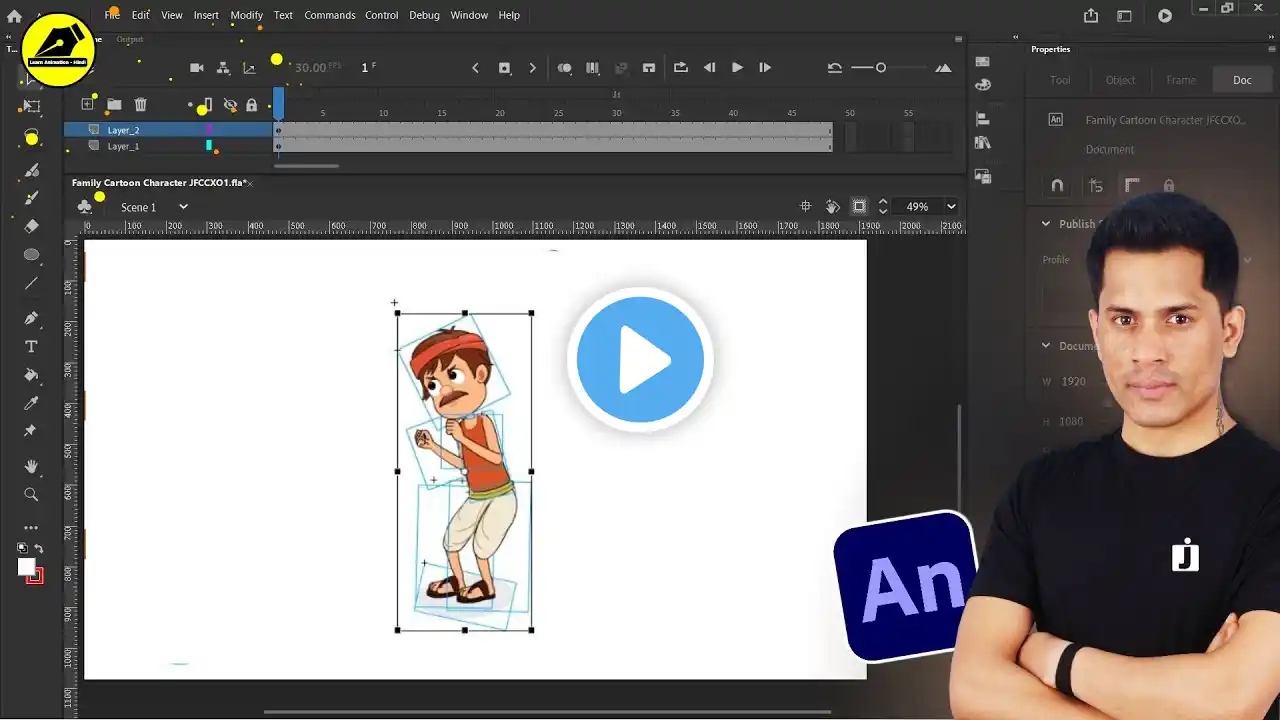
Task: Select the Eyedropper tool
Action: [31, 403]
